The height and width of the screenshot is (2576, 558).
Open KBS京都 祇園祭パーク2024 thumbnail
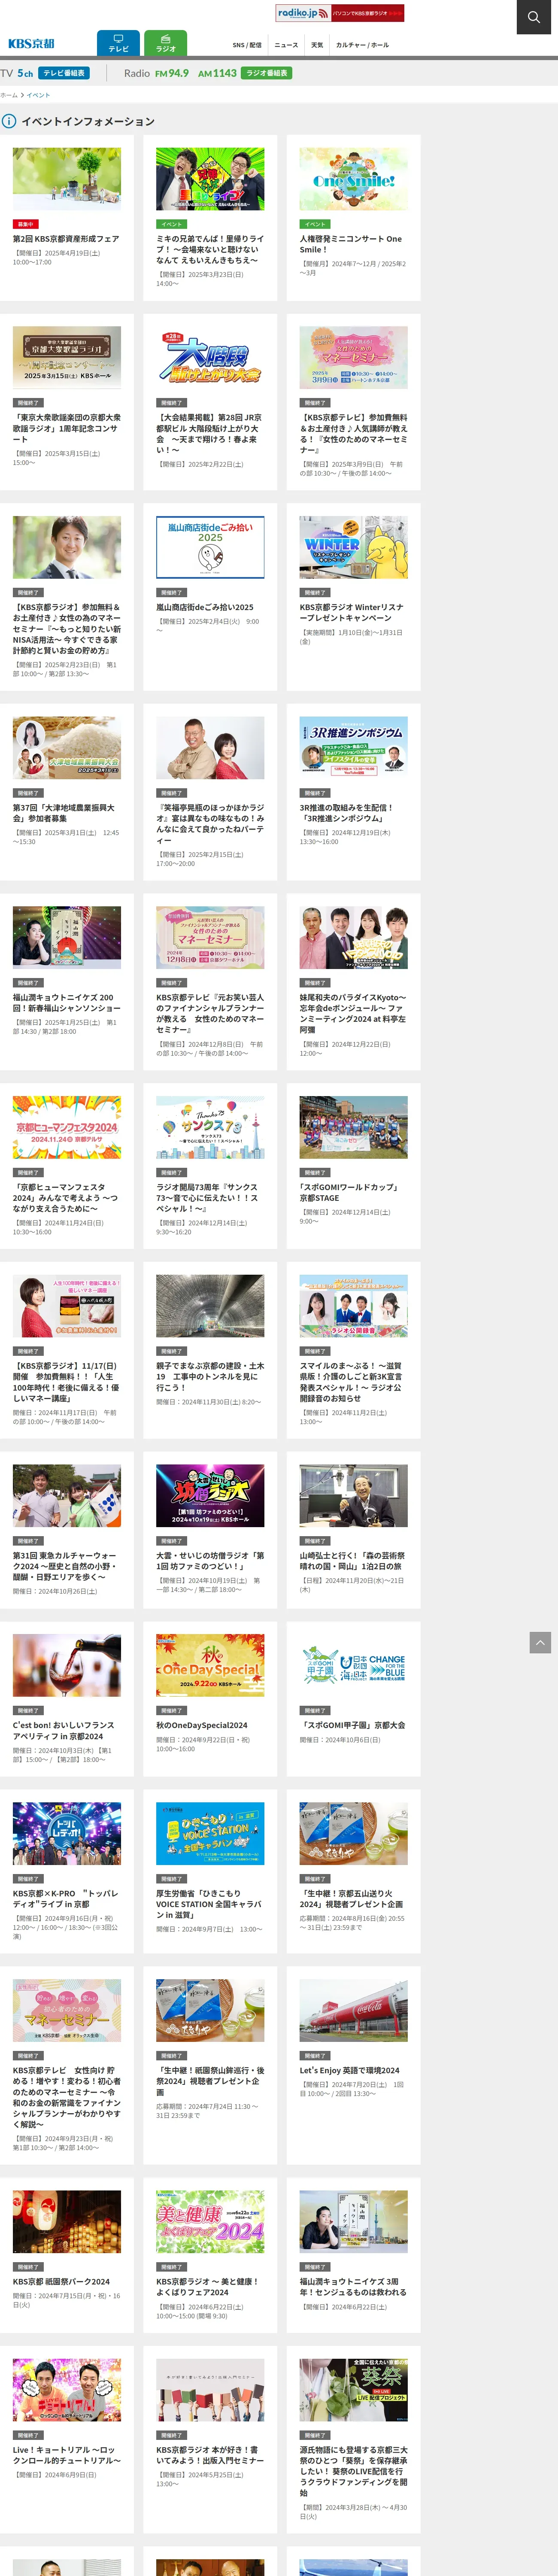click(x=67, y=2221)
